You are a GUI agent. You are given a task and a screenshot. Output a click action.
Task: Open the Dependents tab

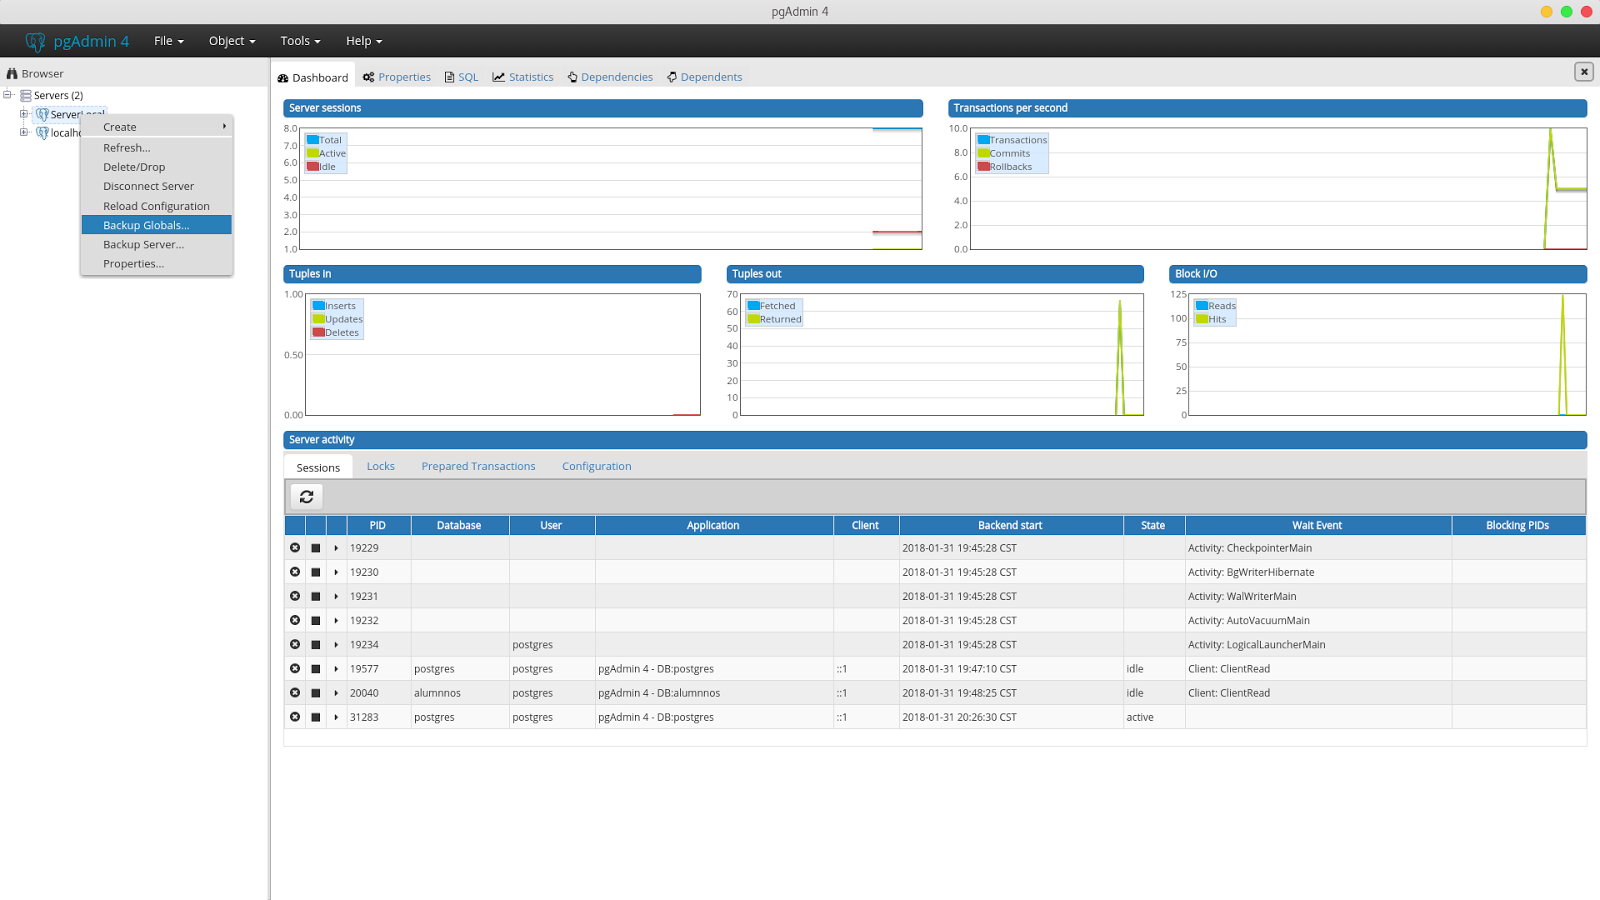coord(705,77)
